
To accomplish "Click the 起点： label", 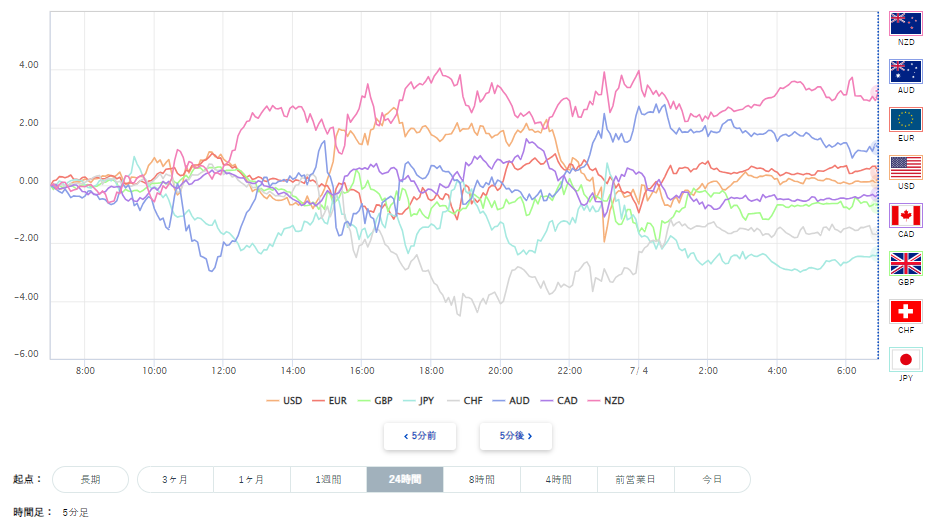I will (x=27, y=479).
